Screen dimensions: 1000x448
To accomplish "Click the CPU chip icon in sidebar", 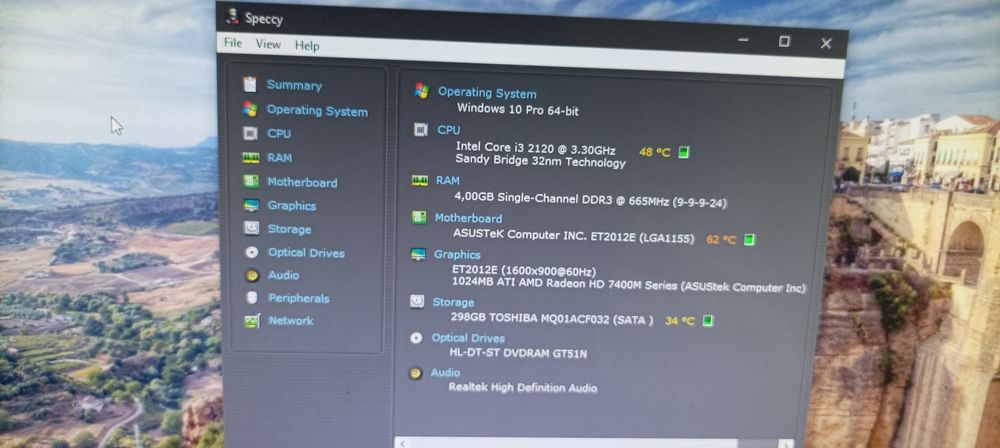I will (x=250, y=133).
